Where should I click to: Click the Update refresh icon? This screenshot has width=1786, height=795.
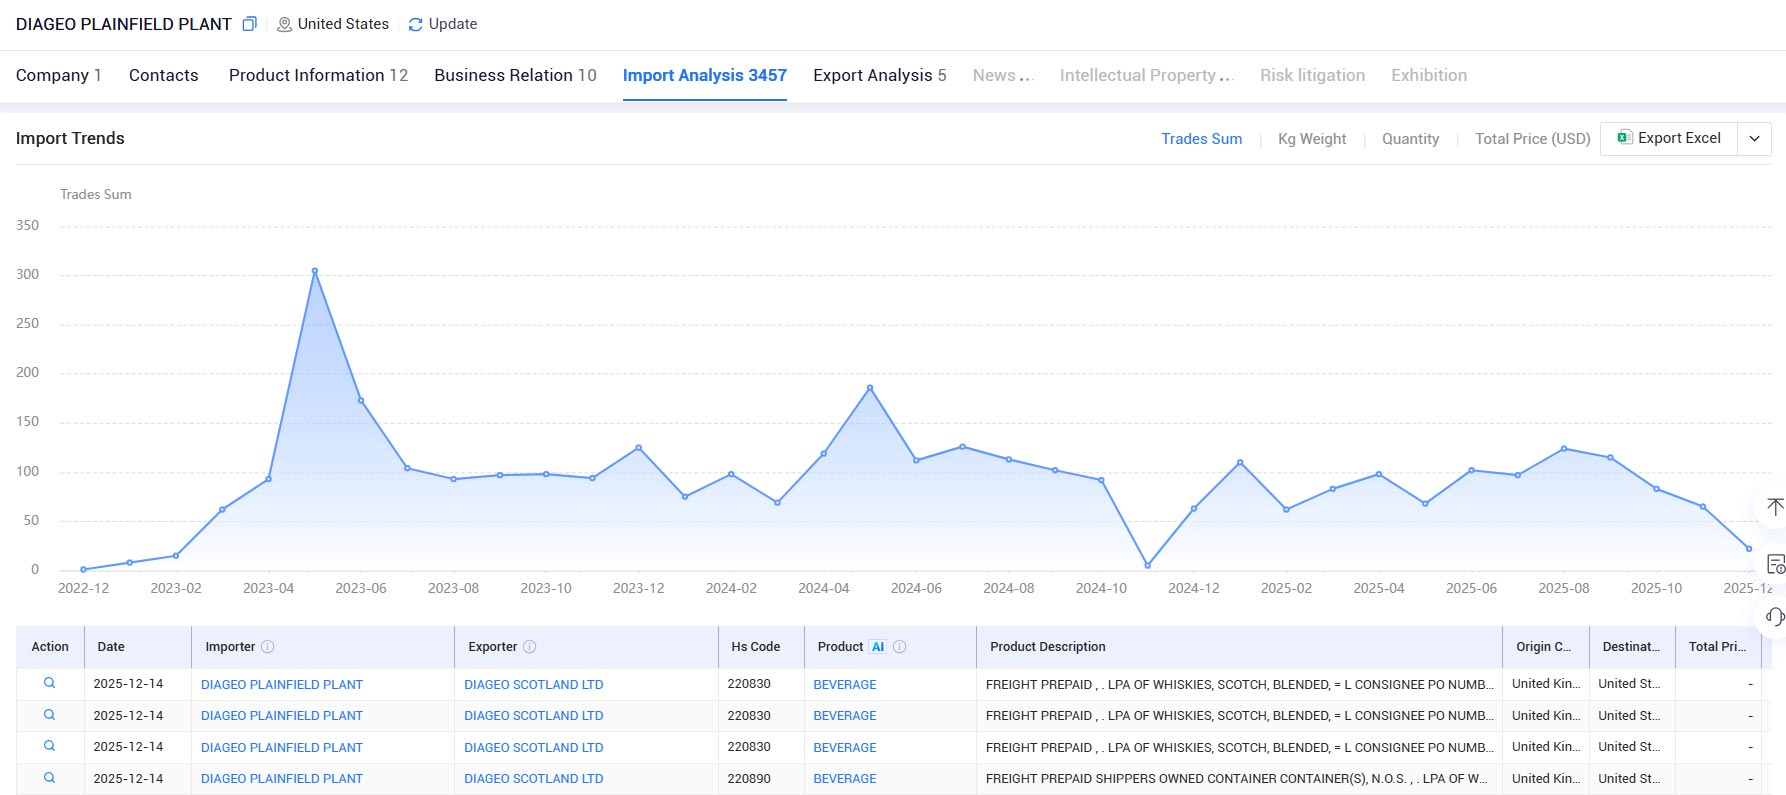416,24
